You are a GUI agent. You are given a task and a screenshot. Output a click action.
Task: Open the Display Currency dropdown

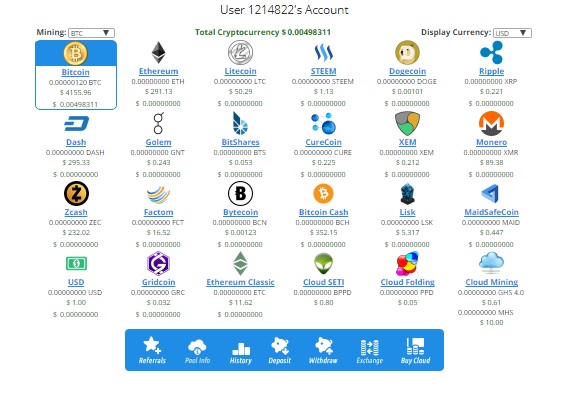coord(513,33)
